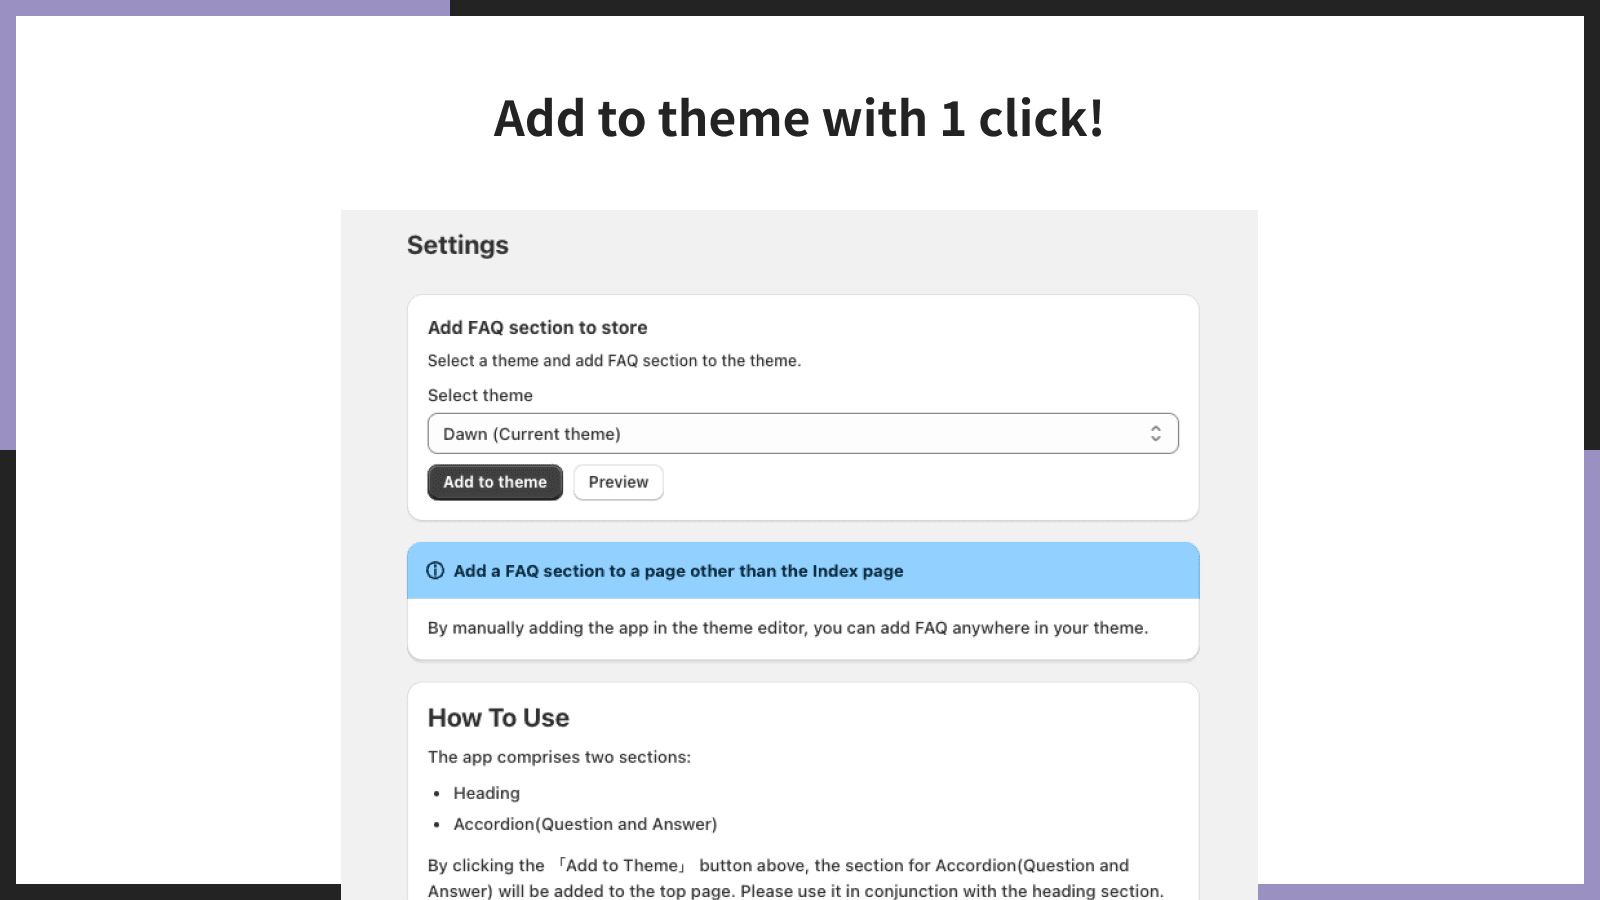Click "Add to theme with 1 click!" title

[x=799, y=118]
